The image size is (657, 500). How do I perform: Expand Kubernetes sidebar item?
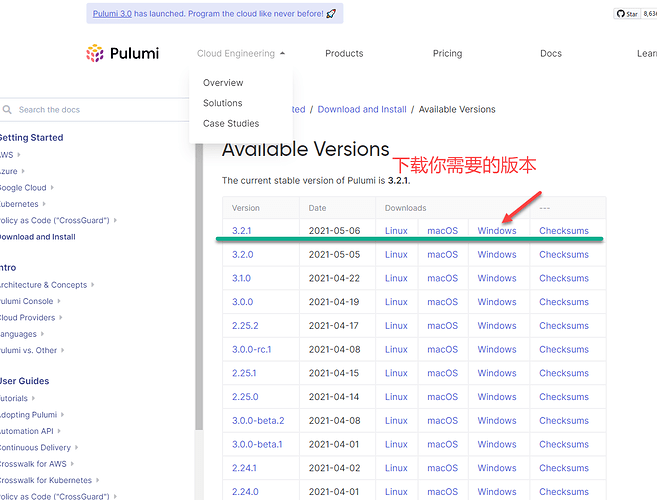tap(44, 204)
